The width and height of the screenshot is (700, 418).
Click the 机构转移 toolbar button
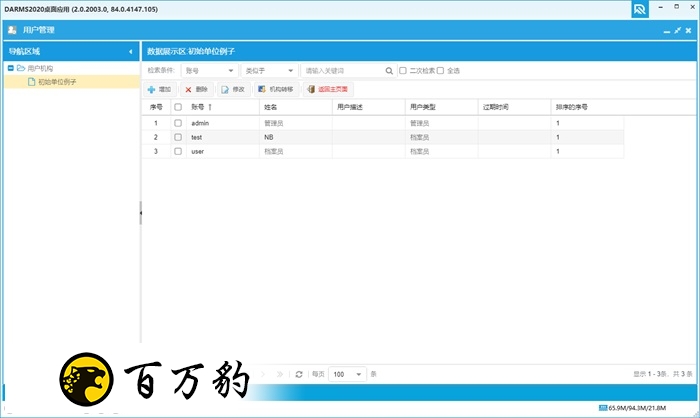click(x=275, y=89)
